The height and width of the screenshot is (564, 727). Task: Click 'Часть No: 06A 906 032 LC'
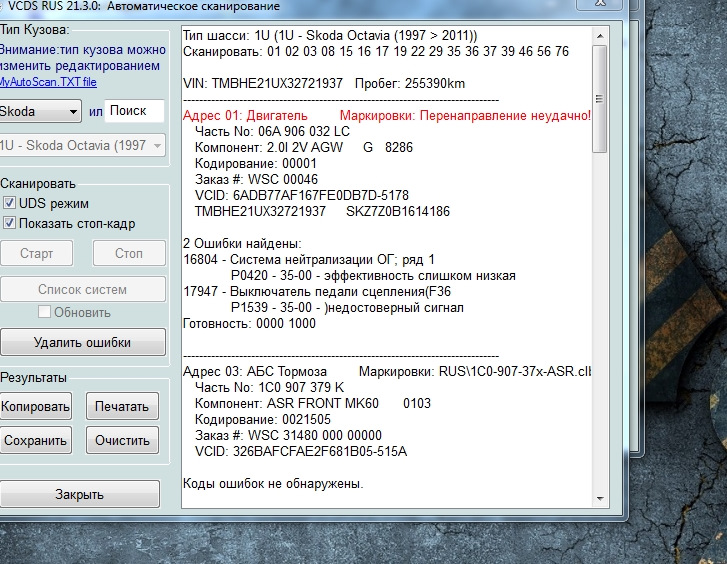tap(272, 131)
